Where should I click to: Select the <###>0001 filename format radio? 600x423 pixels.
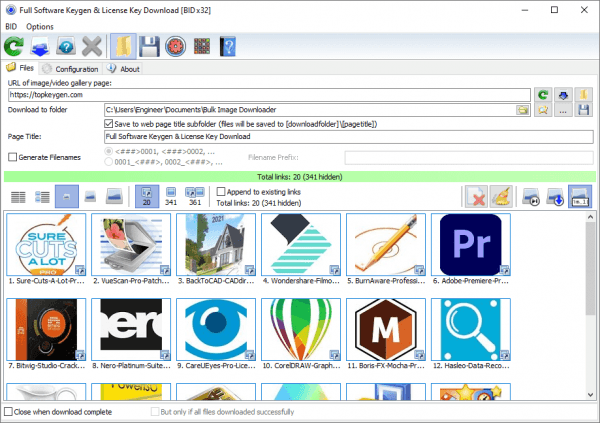(109, 152)
